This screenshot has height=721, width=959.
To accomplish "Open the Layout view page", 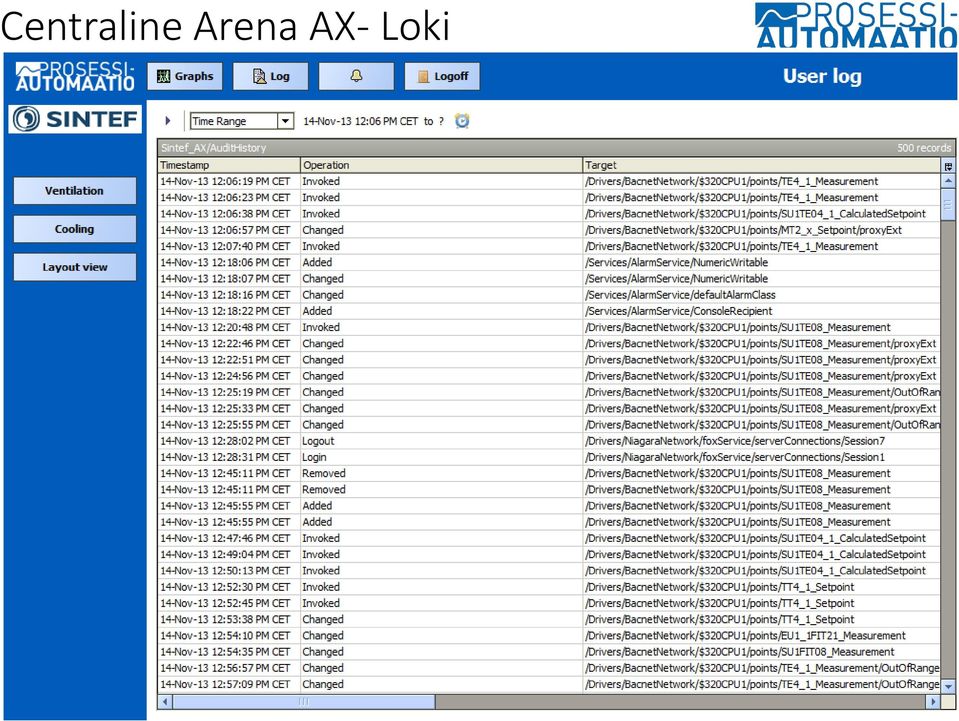I will tap(75, 267).
